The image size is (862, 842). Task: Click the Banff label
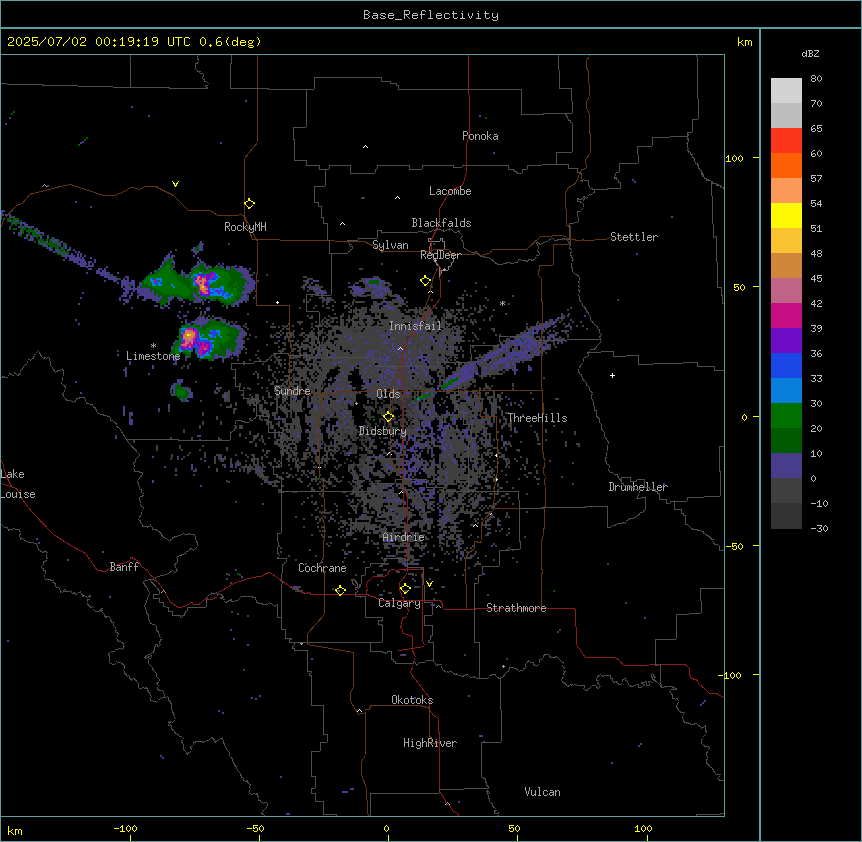pyautogui.click(x=124, y=567)
